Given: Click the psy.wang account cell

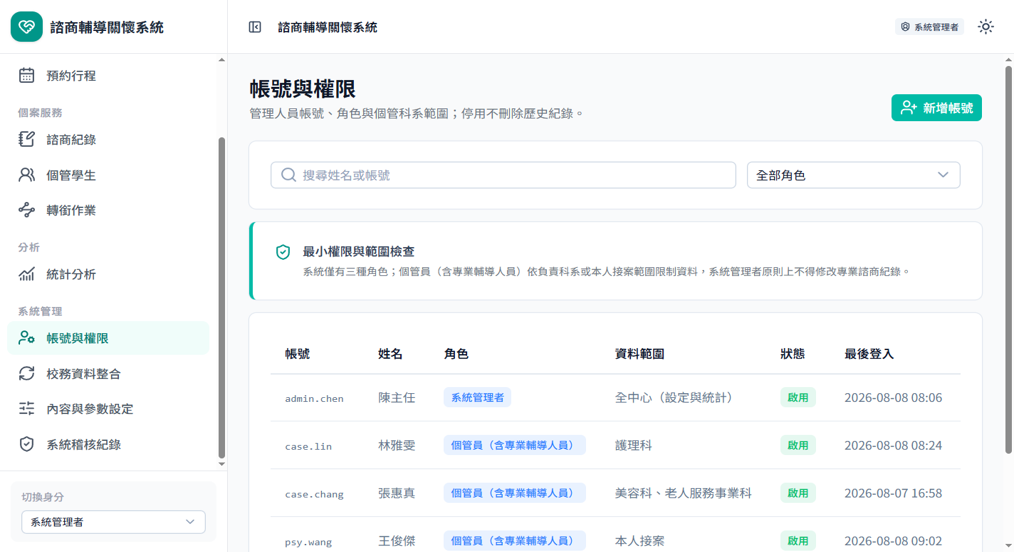Looking at the screenshot, I should pyautogui.click(x=308, y=542).
